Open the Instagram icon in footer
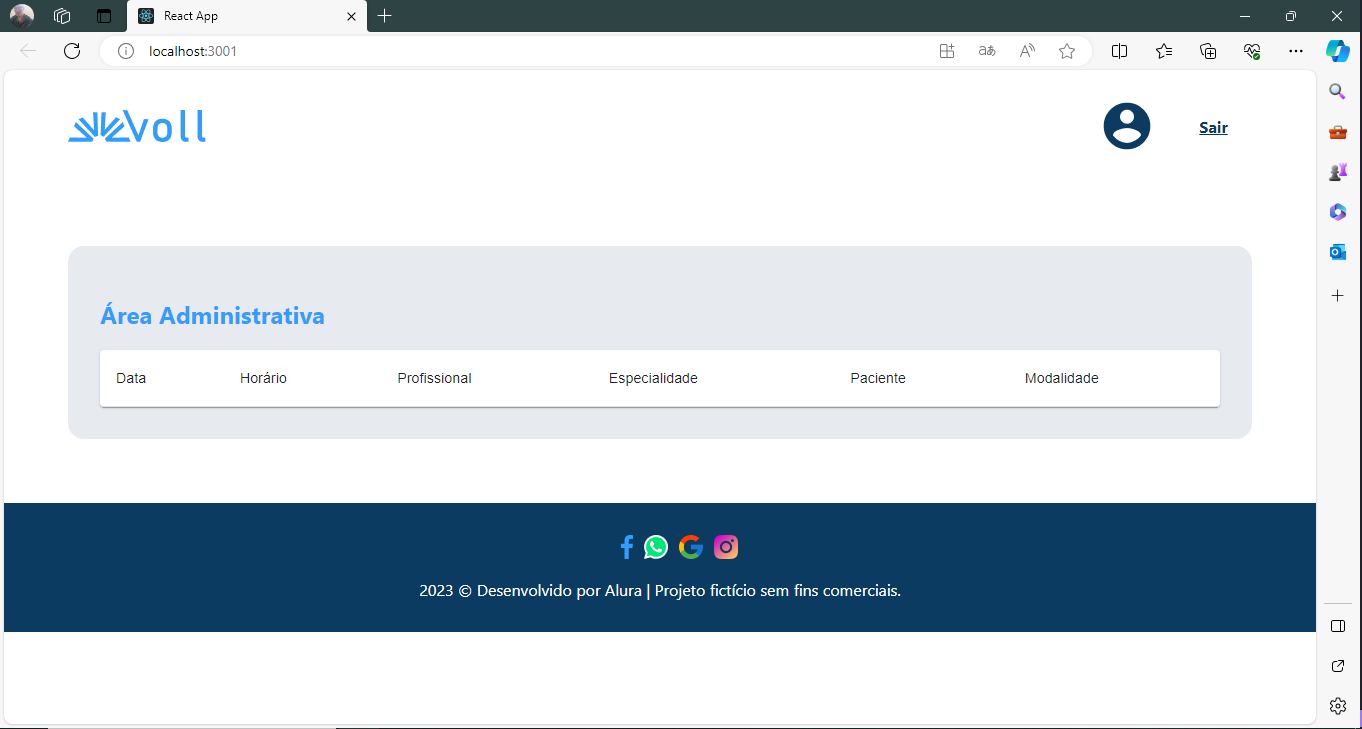1362x729 pixels. 726,547
